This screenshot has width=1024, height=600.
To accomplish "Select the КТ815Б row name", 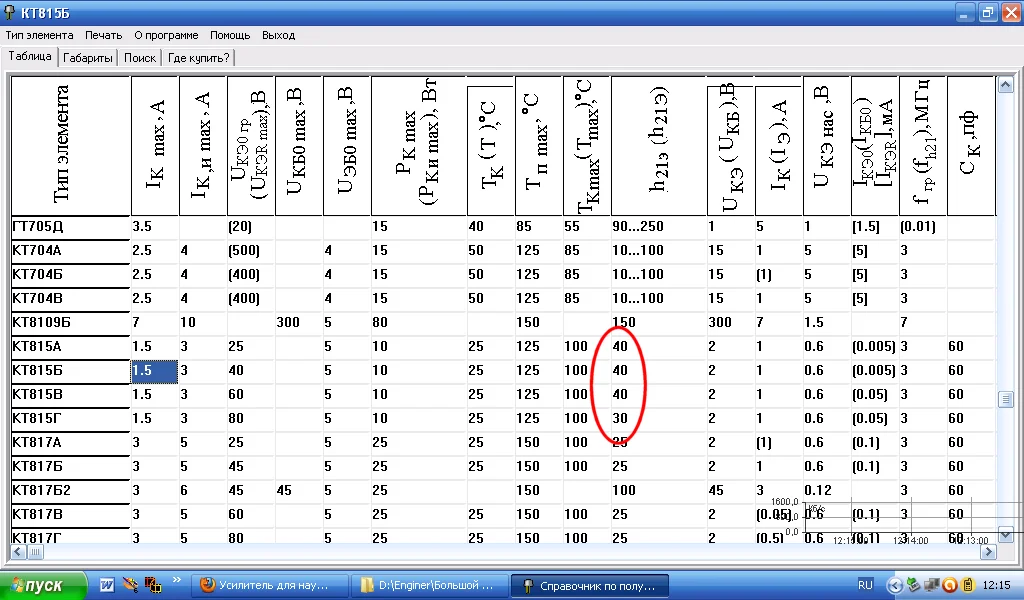I will click(71, 371).
